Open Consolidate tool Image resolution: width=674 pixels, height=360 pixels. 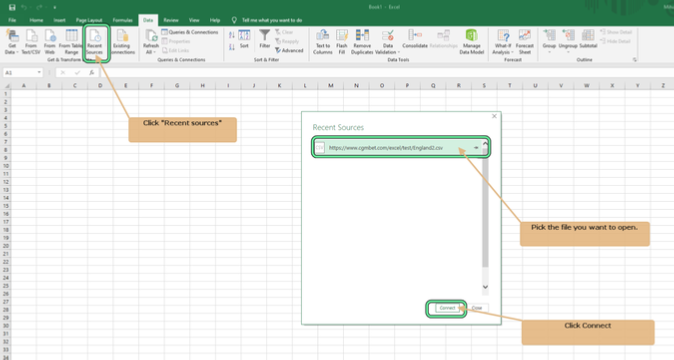click(x=415, y=39)
